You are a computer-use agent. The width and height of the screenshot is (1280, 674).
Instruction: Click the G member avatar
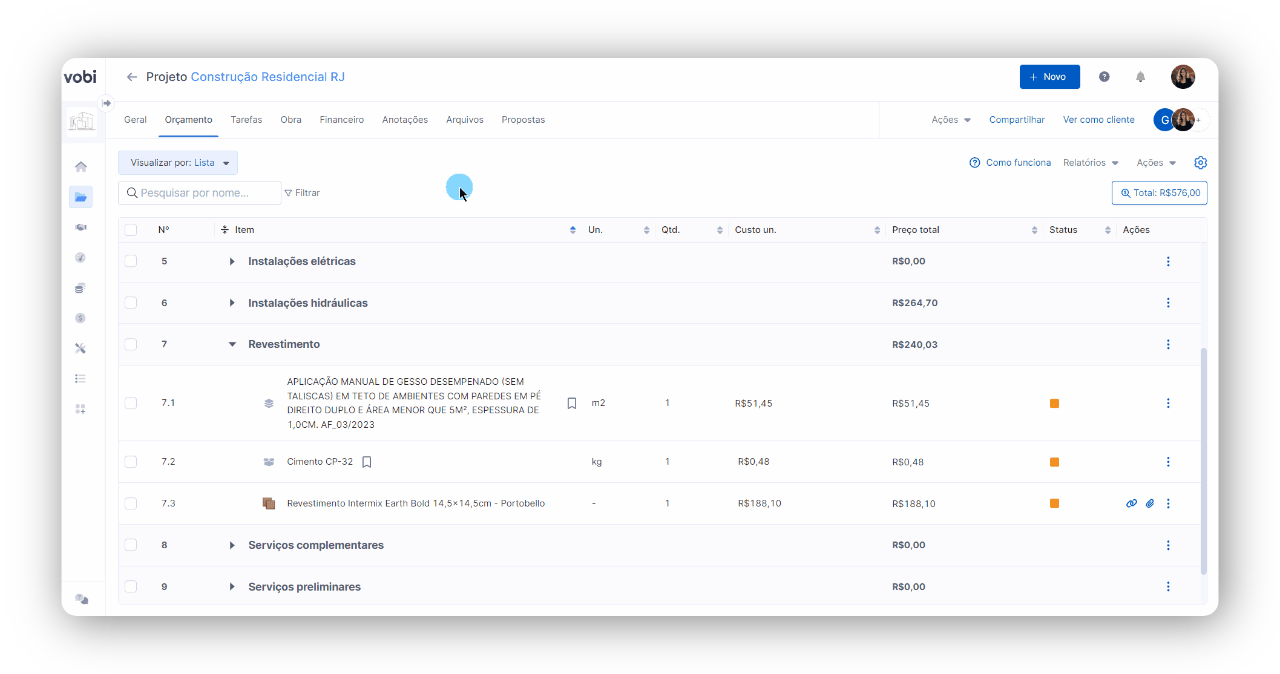1164,120
